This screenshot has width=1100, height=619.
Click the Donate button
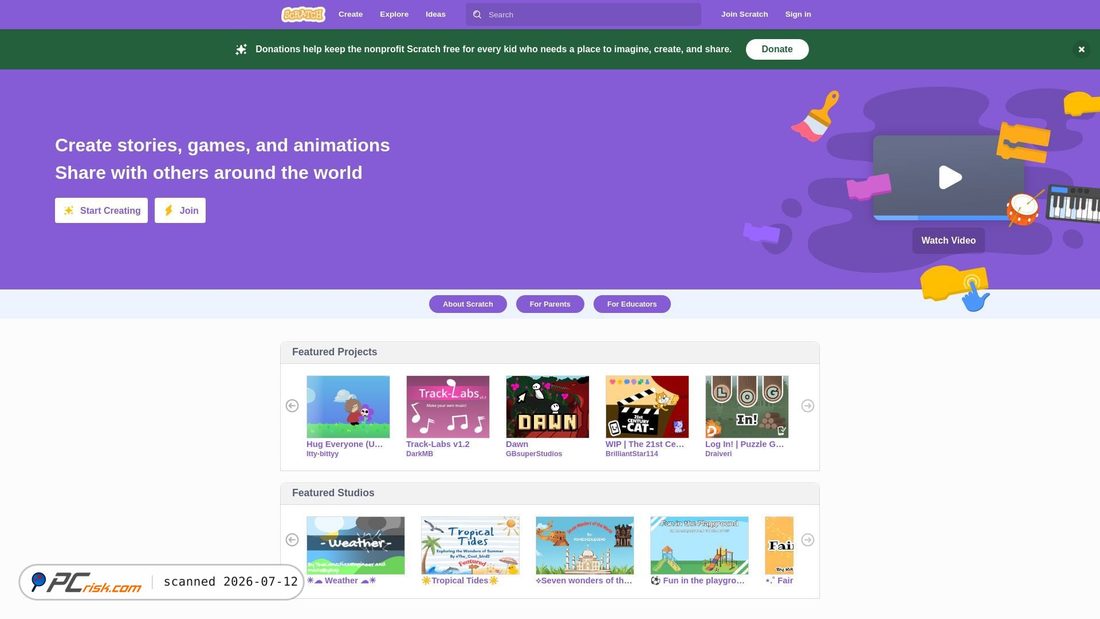[x=777, y=49]
